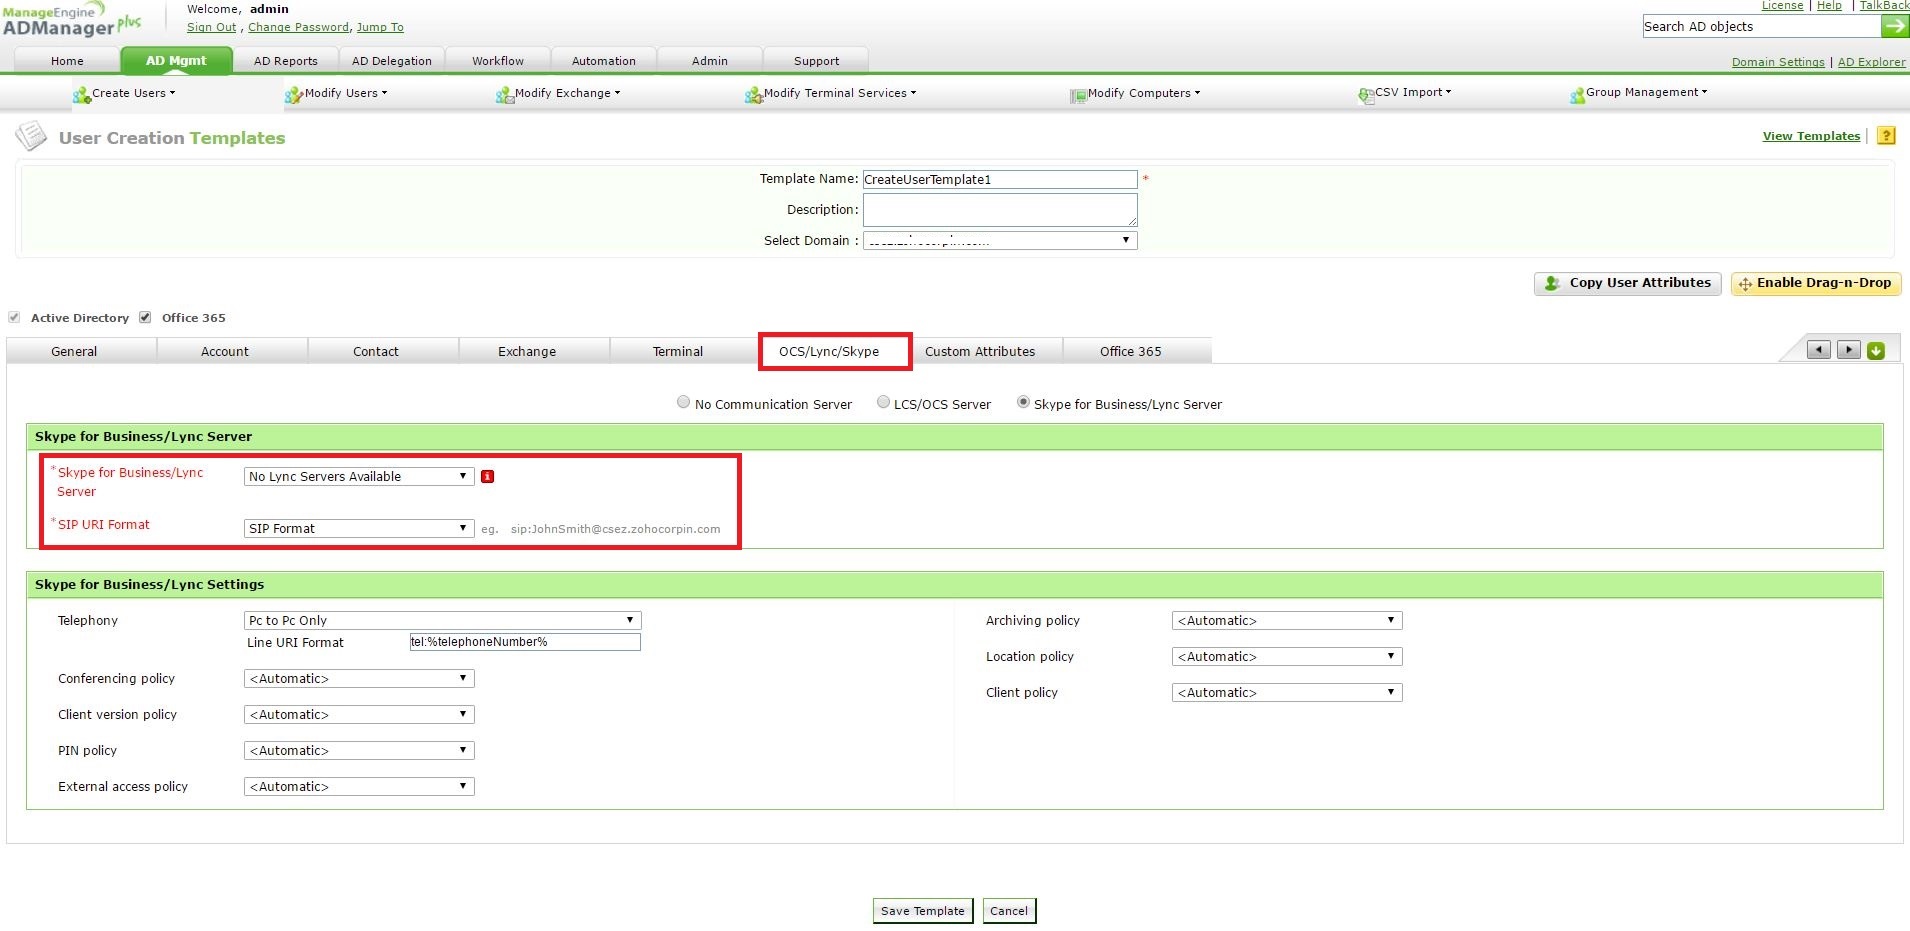The image size is (1910, 931).
Task: Focus the Template Name field
Action: click(x=1000, y=180)
